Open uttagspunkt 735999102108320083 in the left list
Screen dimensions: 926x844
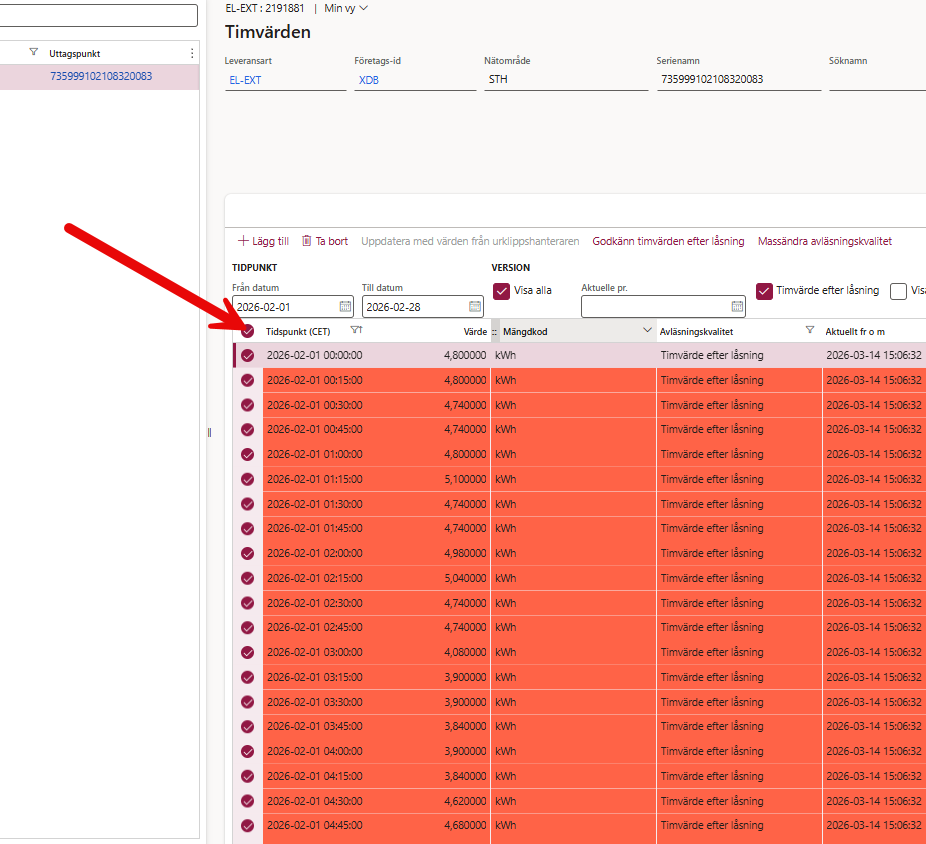pos(101,76)
